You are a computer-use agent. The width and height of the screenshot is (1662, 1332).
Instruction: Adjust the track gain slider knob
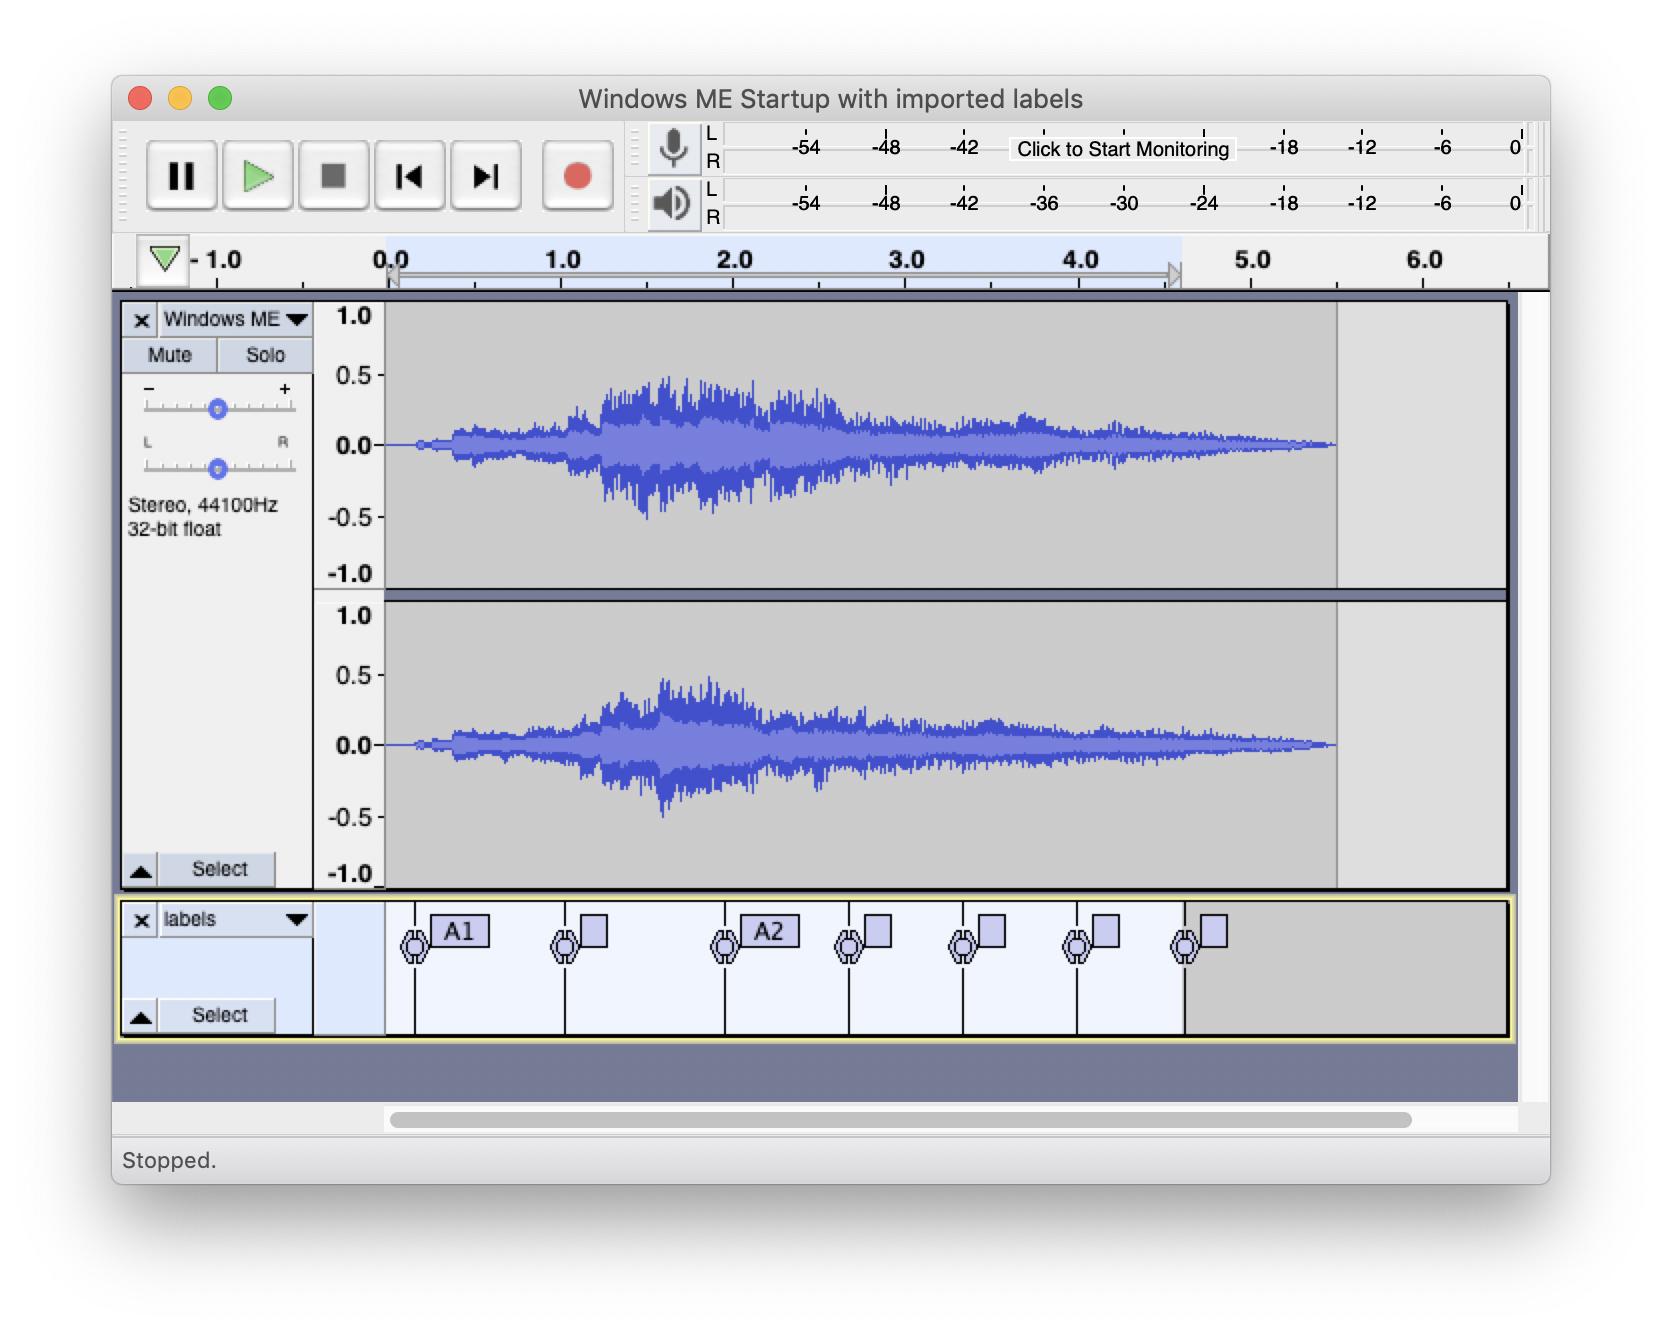click(x=217, y=408)
